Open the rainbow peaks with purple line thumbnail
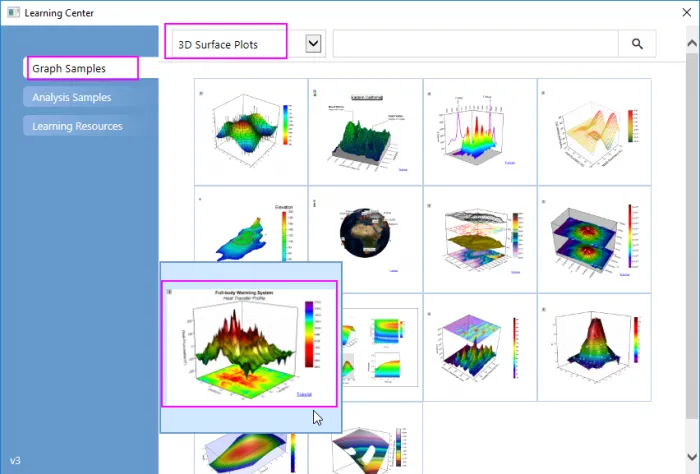Viewport: 700px width, 474px height. pyautogui.click(x=480, y=132)
